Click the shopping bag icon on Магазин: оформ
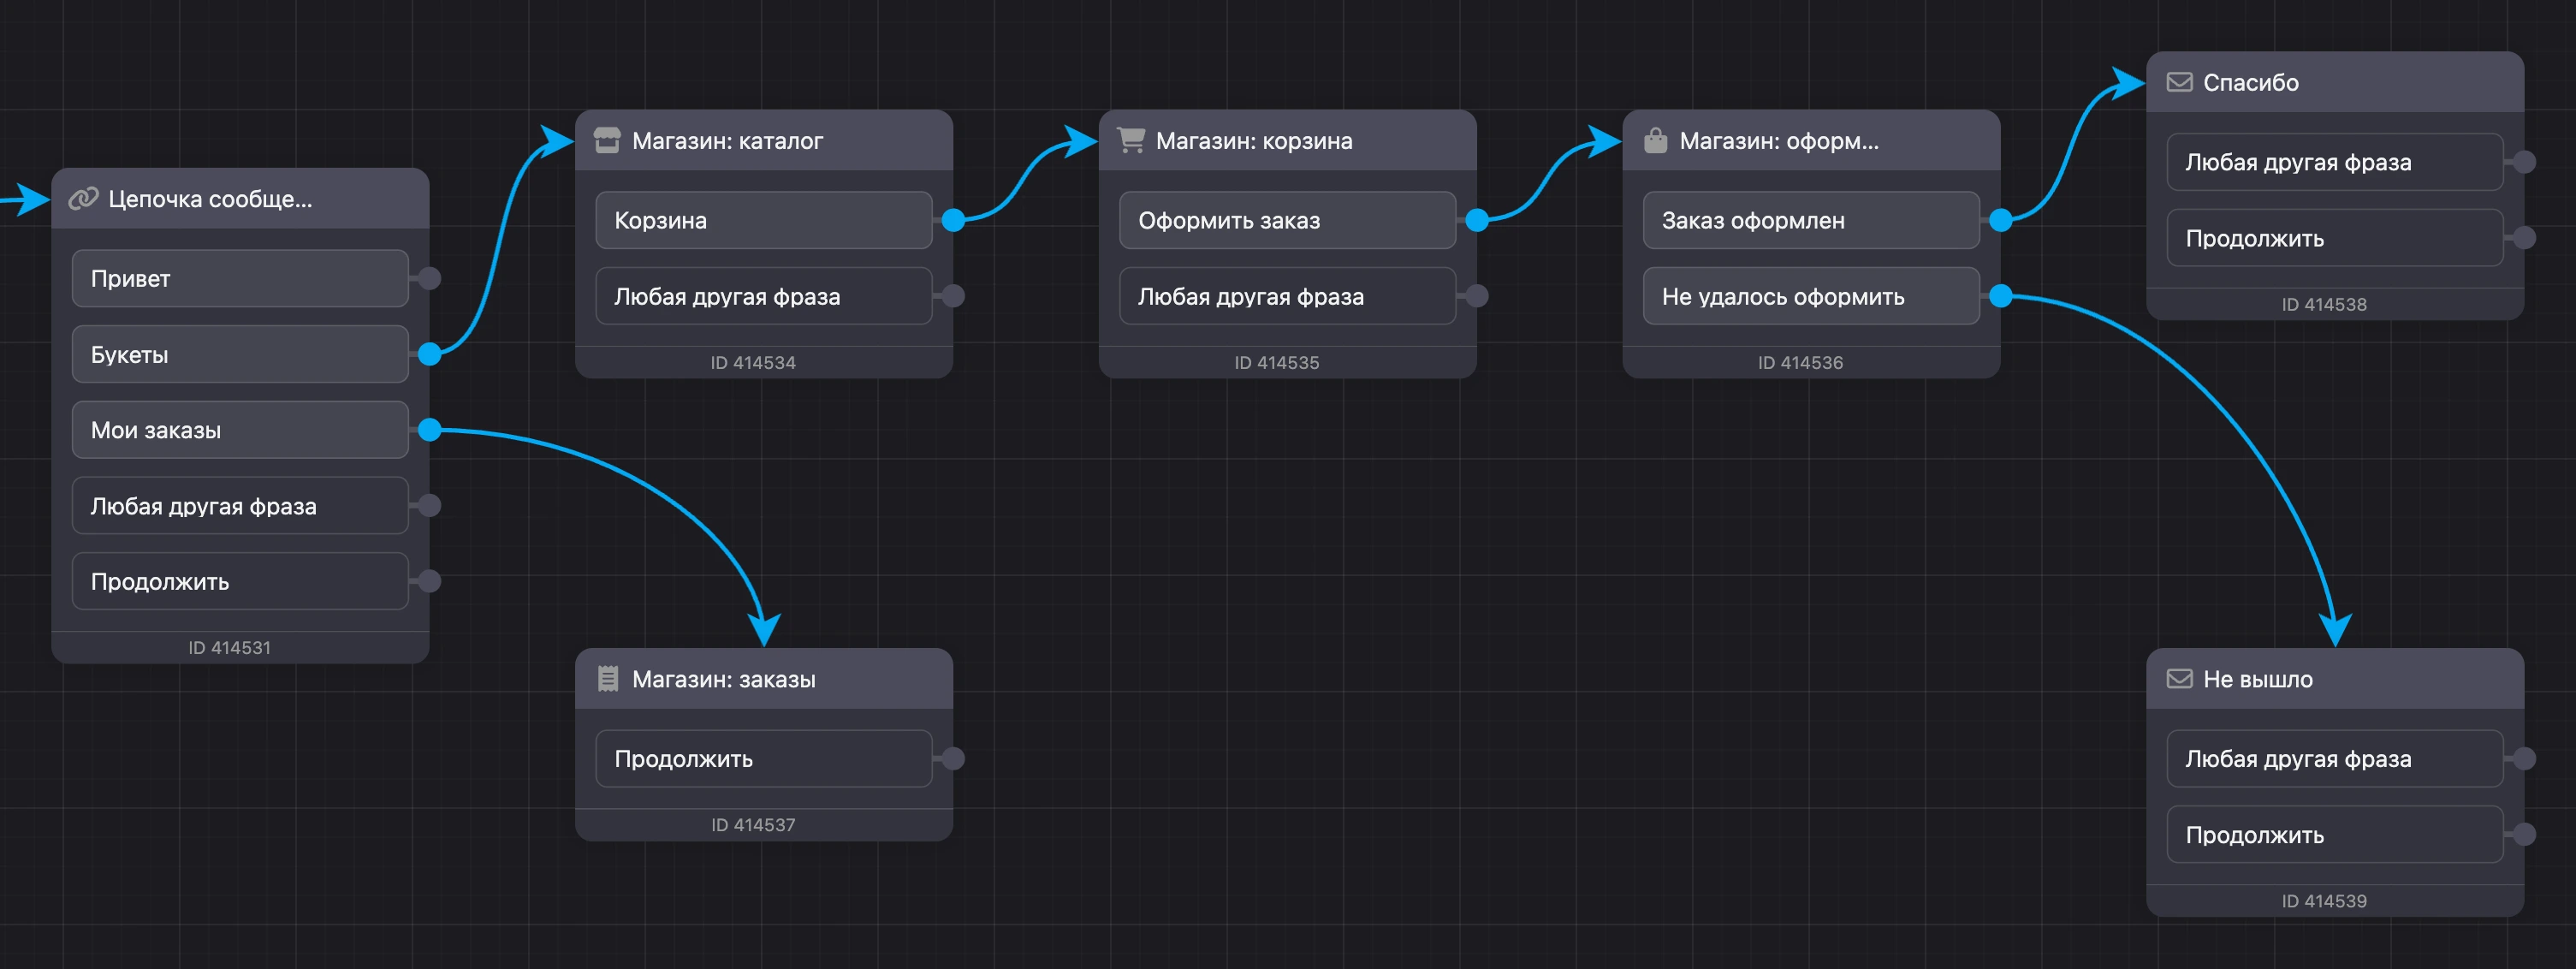Screen dimensions: 2576x969 (1655, 140)
